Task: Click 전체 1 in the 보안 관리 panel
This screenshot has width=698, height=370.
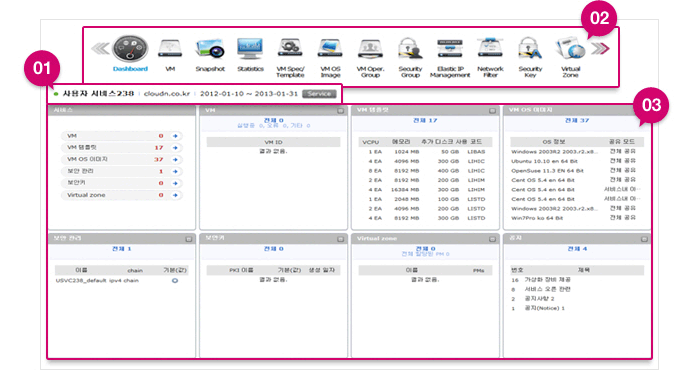Action: (x=122, y=249)
